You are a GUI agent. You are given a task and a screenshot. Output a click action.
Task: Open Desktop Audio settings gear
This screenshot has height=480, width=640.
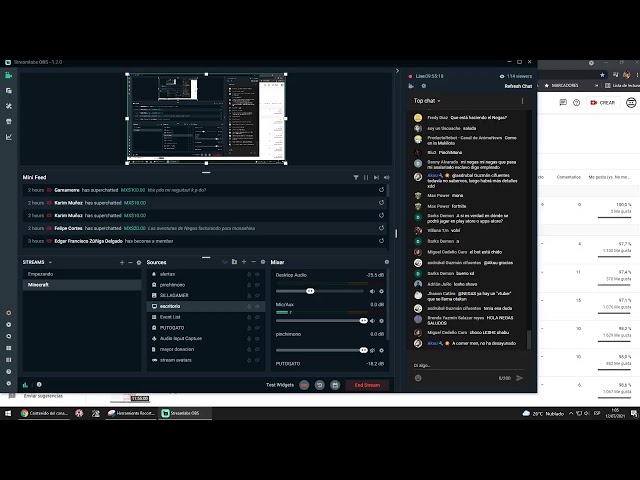point(382,291)
